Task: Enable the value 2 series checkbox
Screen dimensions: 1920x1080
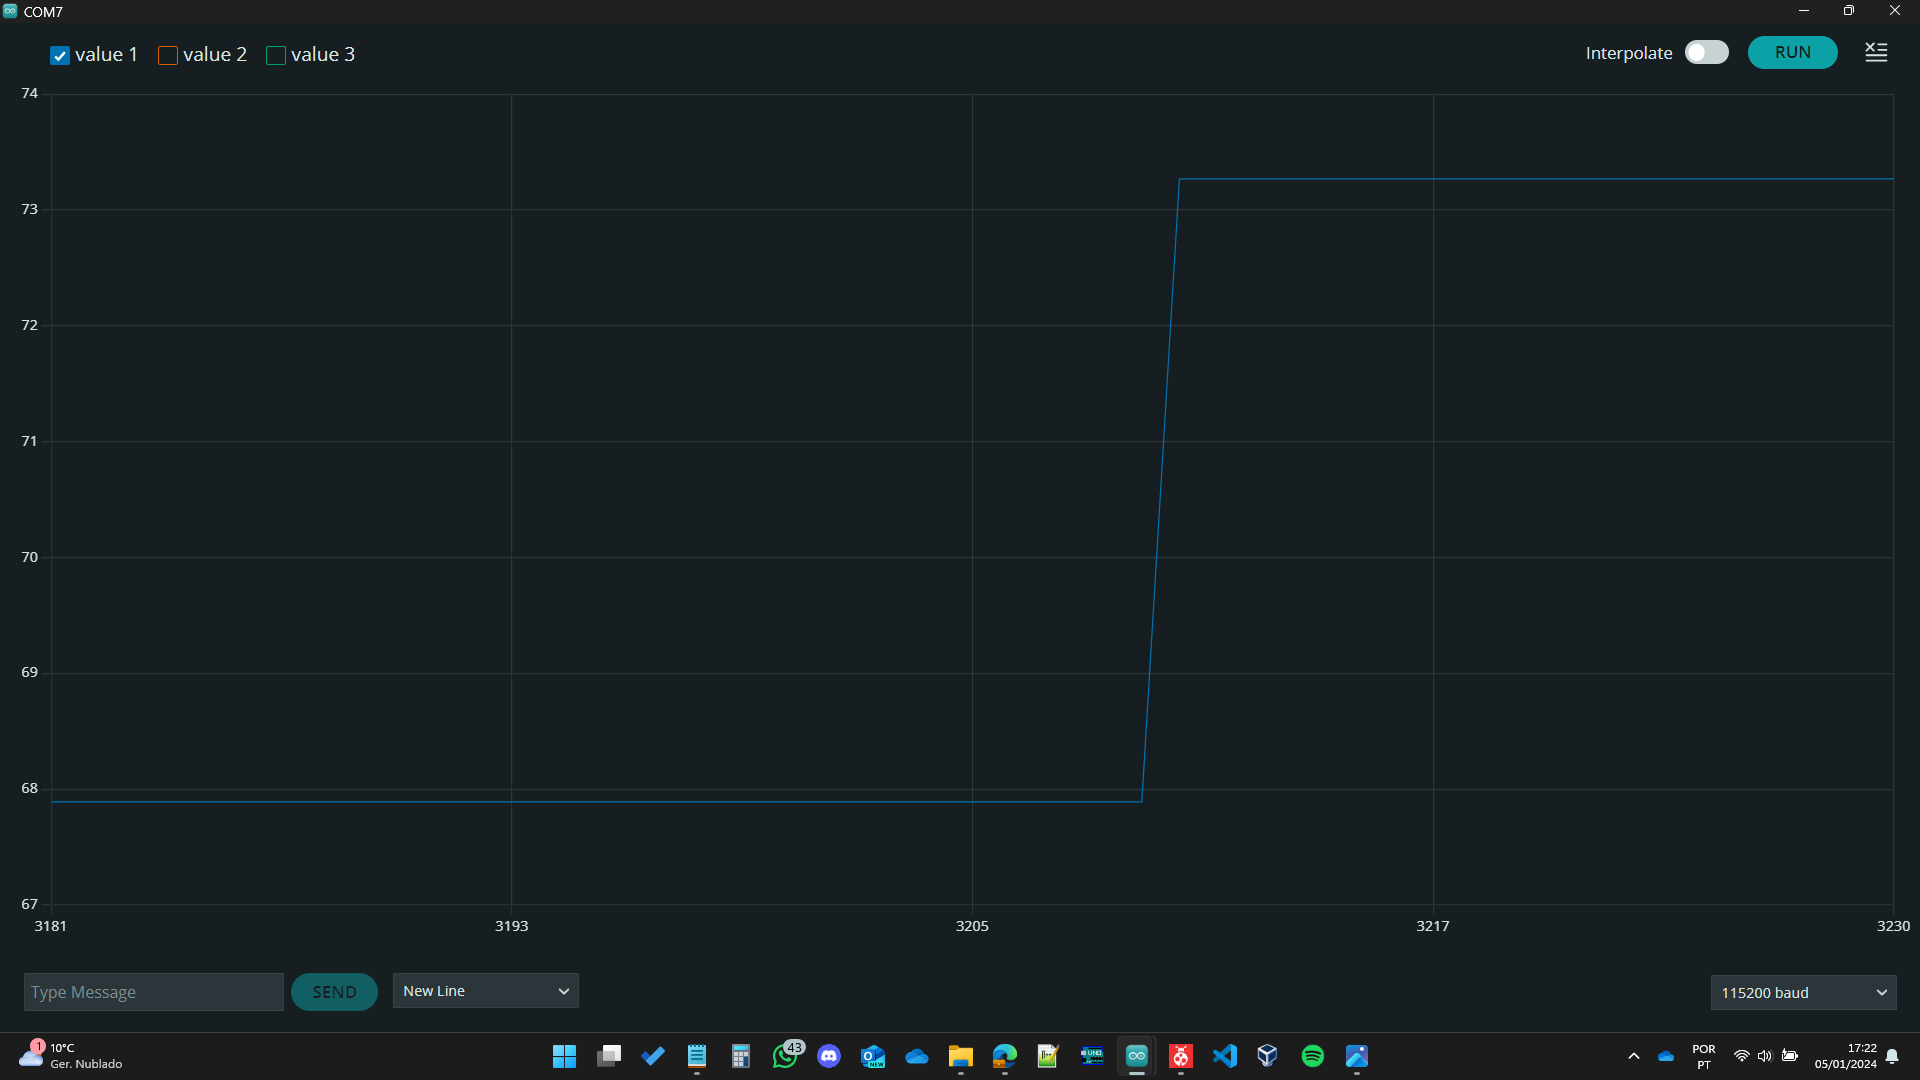Action: click(x=168, y=56)
